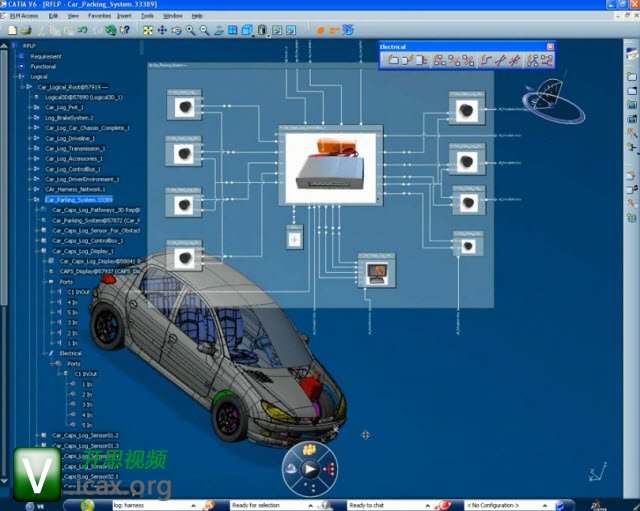Select the Rotate view tool
This screenshot has height=511, width=640.
(176, 30)
